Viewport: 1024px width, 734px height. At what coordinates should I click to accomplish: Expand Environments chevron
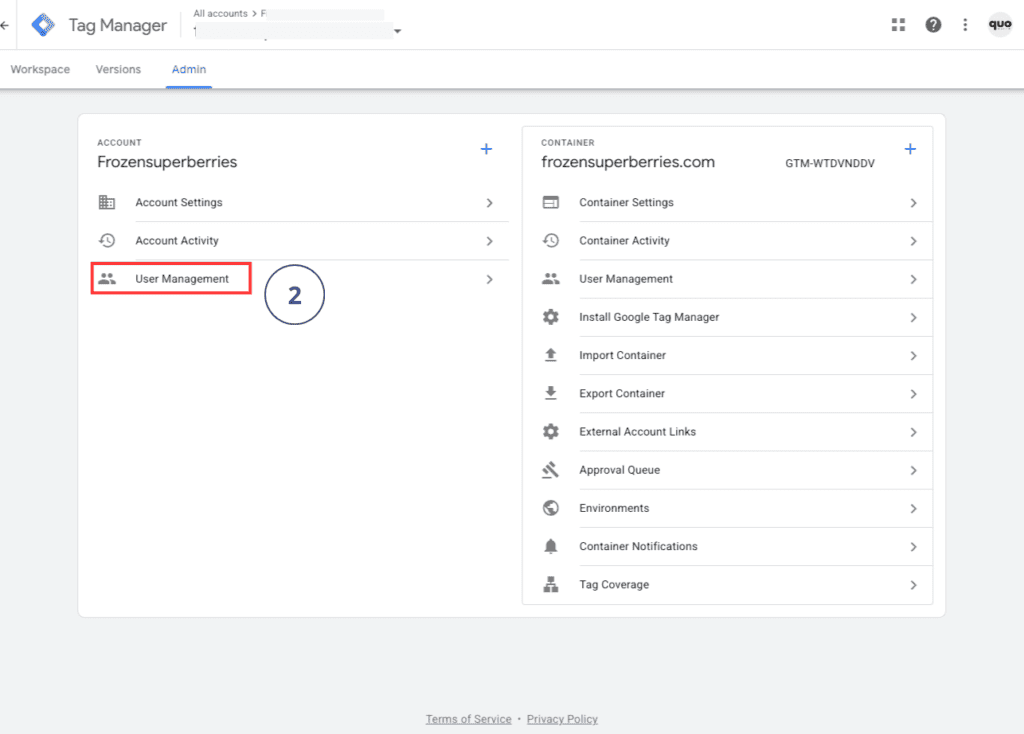[913, 509]
